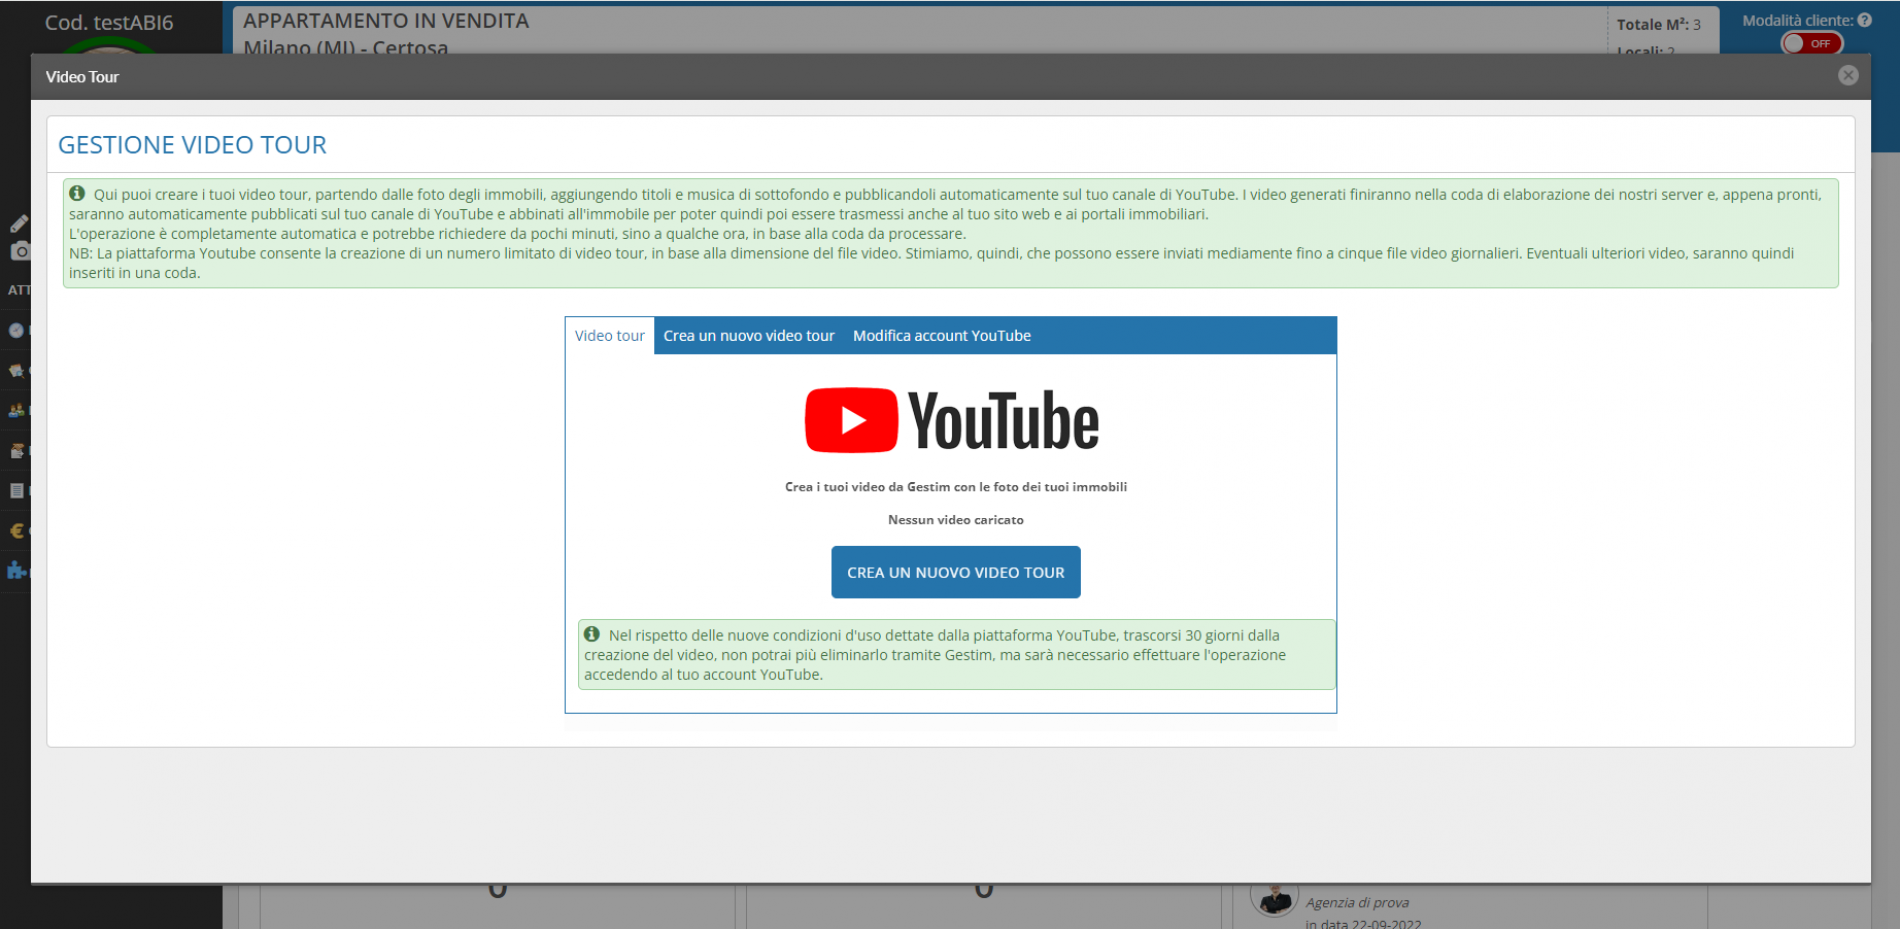Screen dimensions: 1900x929
Task: Click the pencil edit icon in the sidebar
Action: tap(18, 223)
